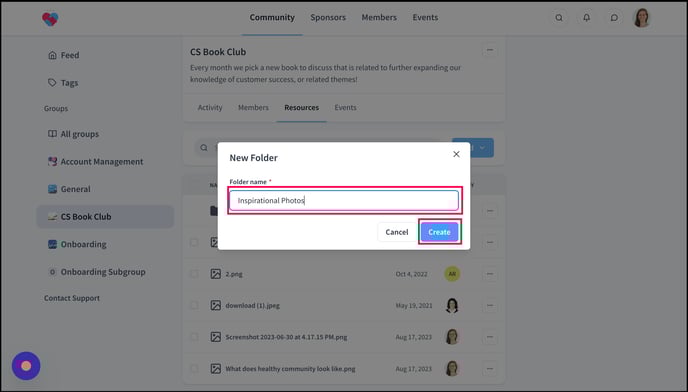Viewport: 688px width, 392px height.
Task: Click the Create button
Action: click(439, 232)
